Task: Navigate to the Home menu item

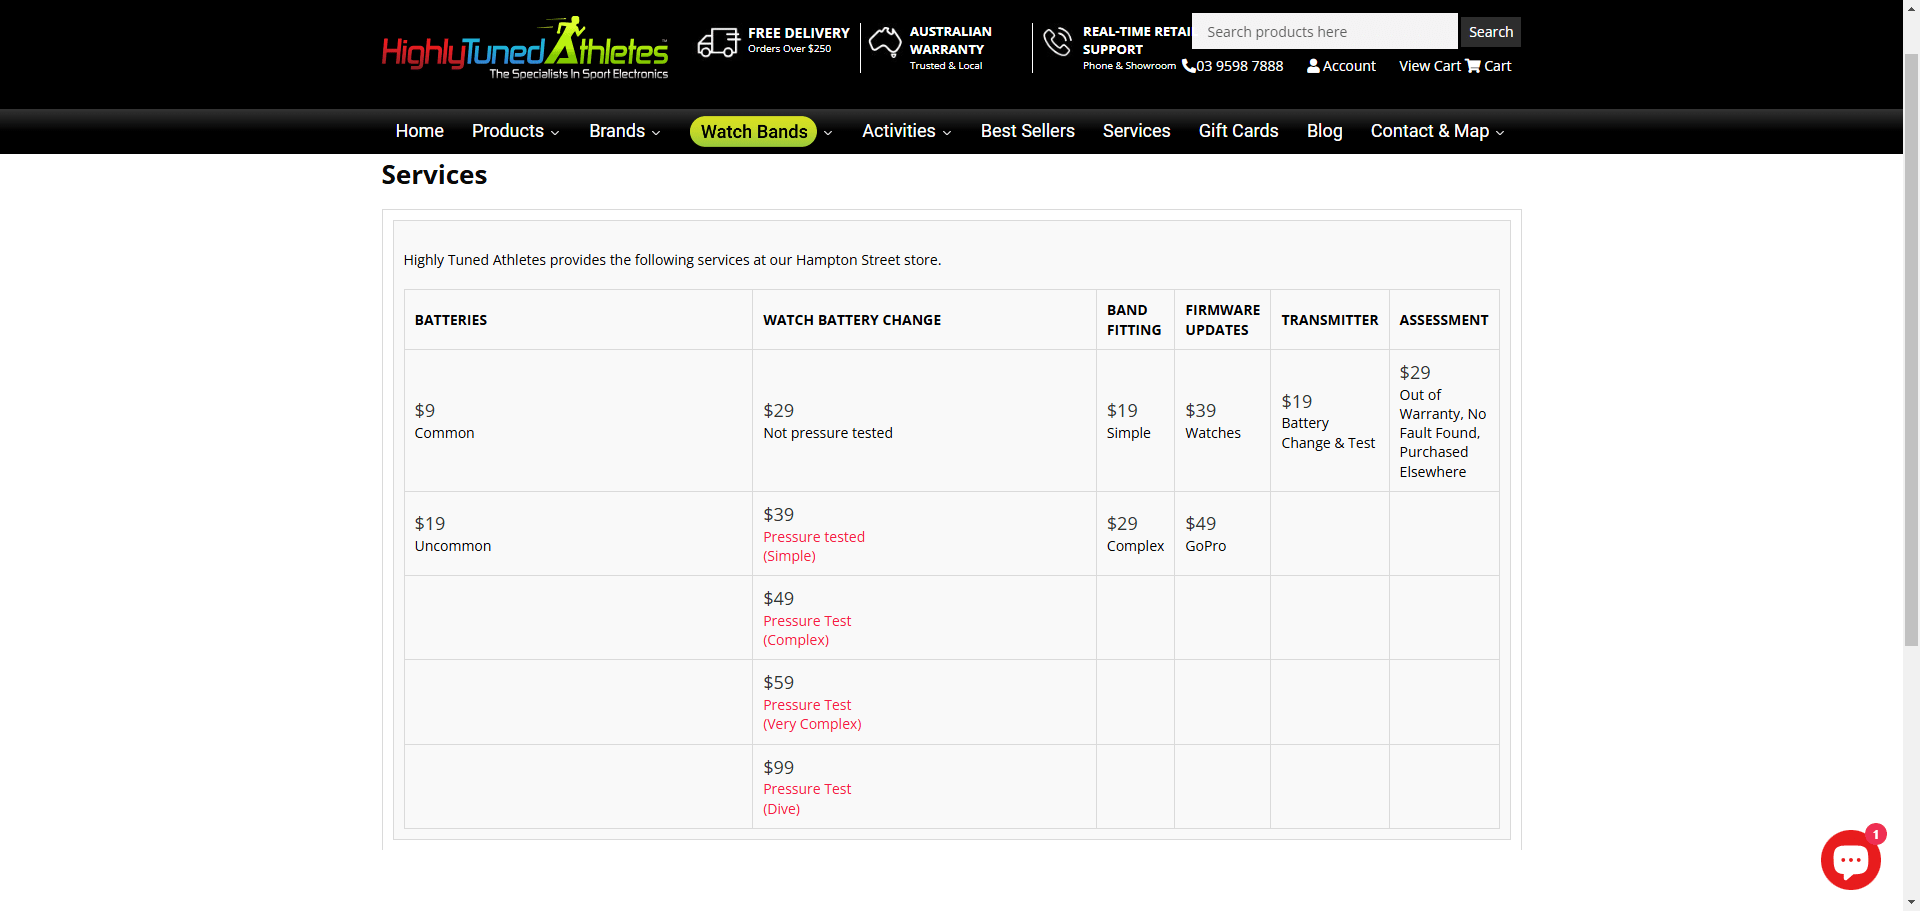Action: (419, 131)
